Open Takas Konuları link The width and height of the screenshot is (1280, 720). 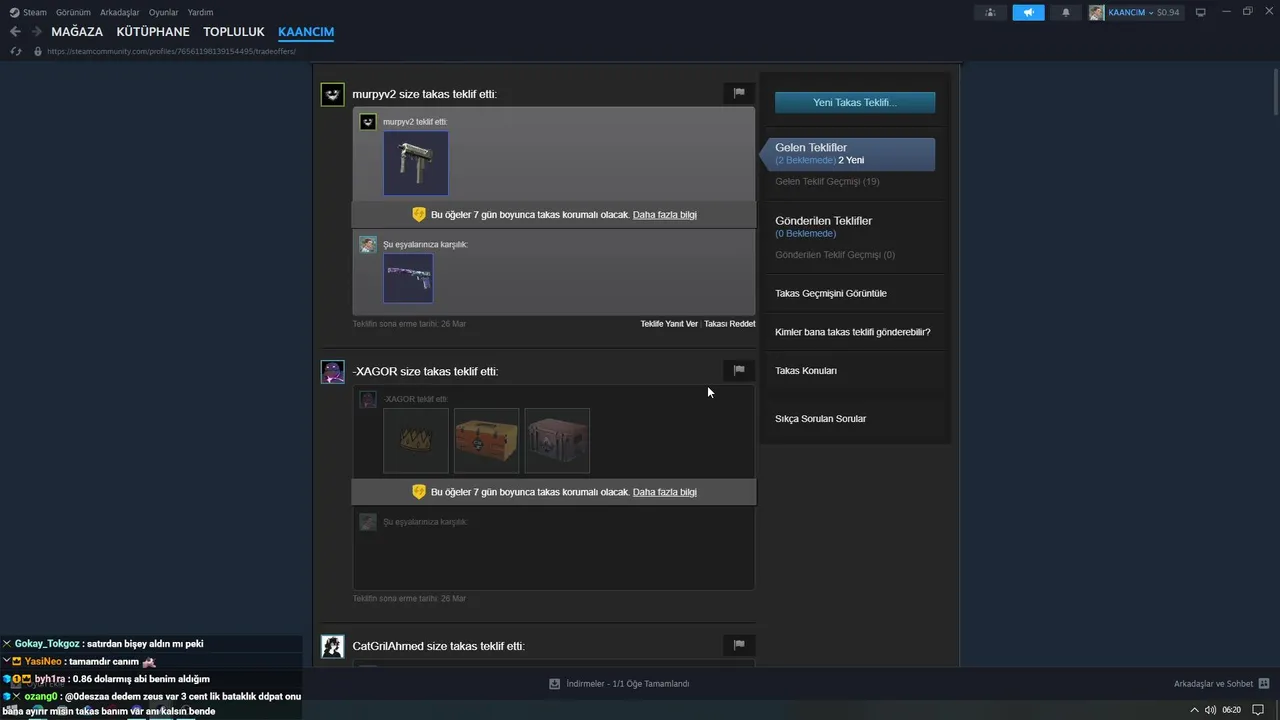[x=806, y=371]
